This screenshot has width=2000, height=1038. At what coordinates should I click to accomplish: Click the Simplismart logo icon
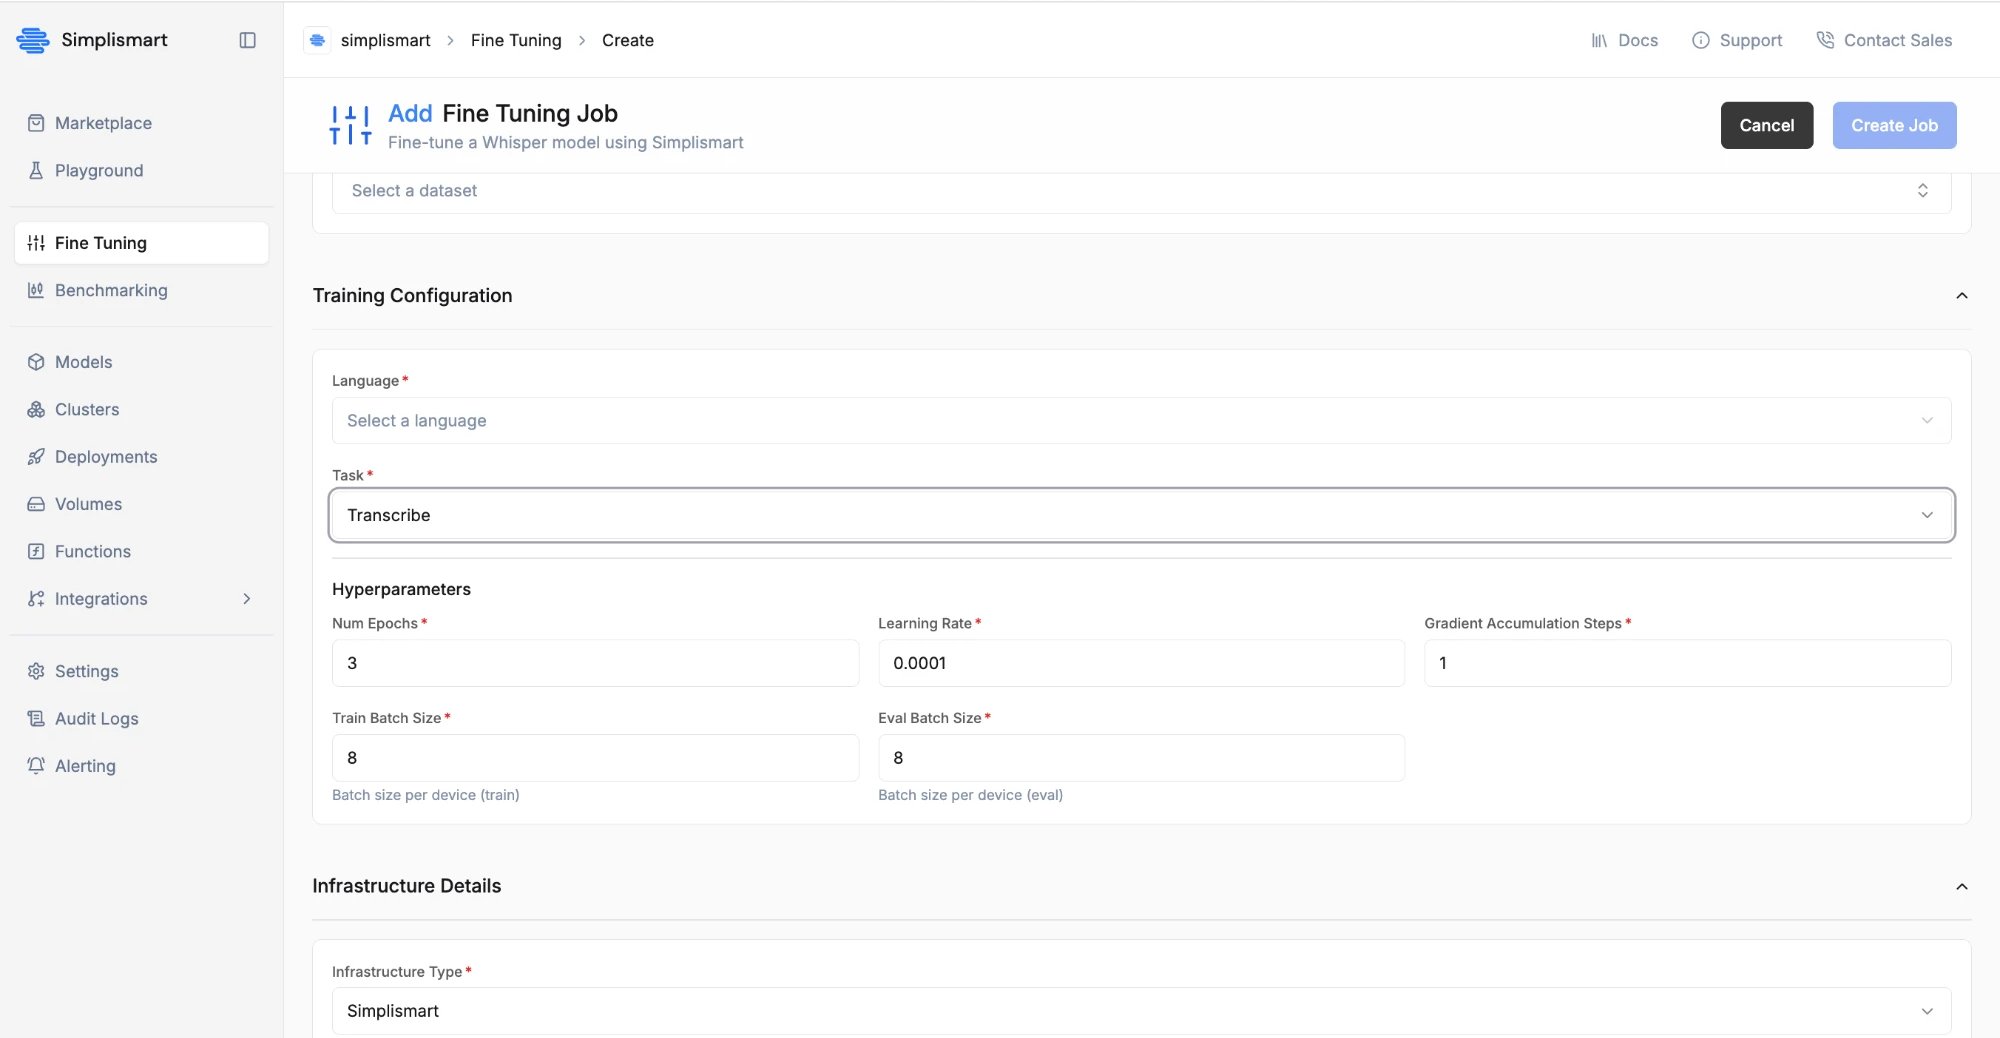[x=33, y=40]
